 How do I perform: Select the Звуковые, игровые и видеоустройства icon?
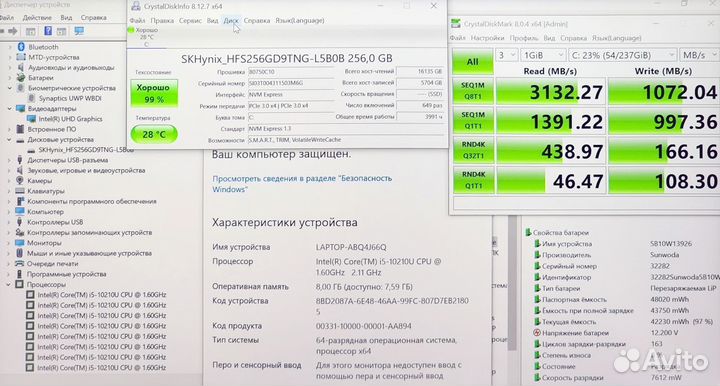click(x=20, y=170)
